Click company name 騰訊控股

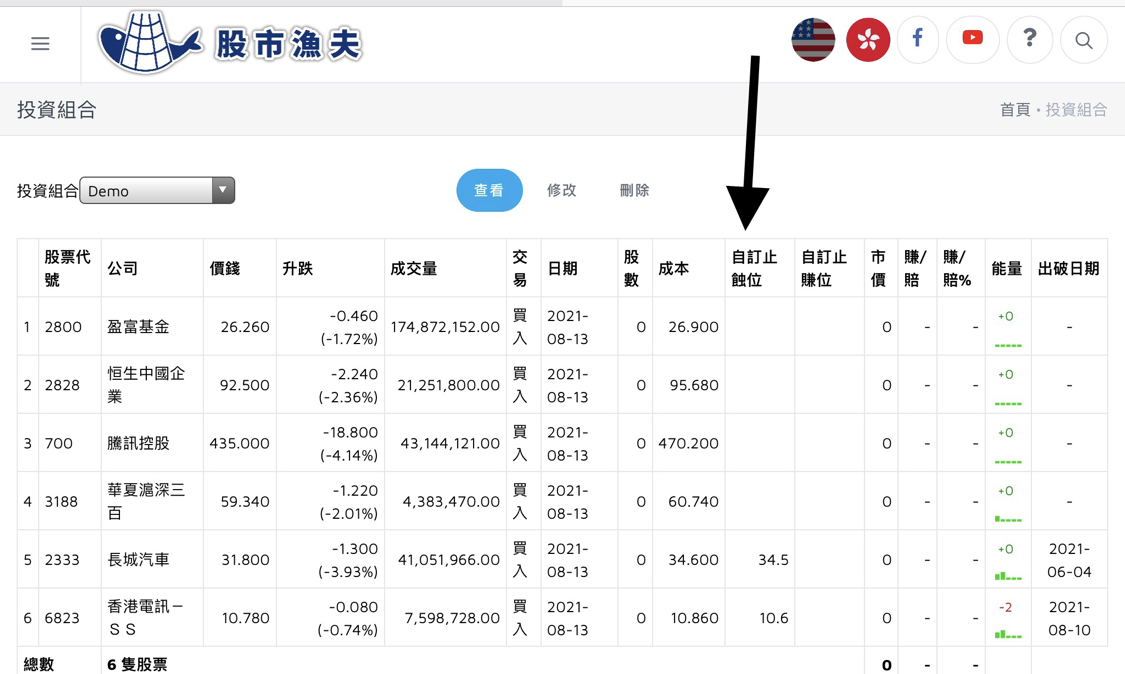[138, 443]
